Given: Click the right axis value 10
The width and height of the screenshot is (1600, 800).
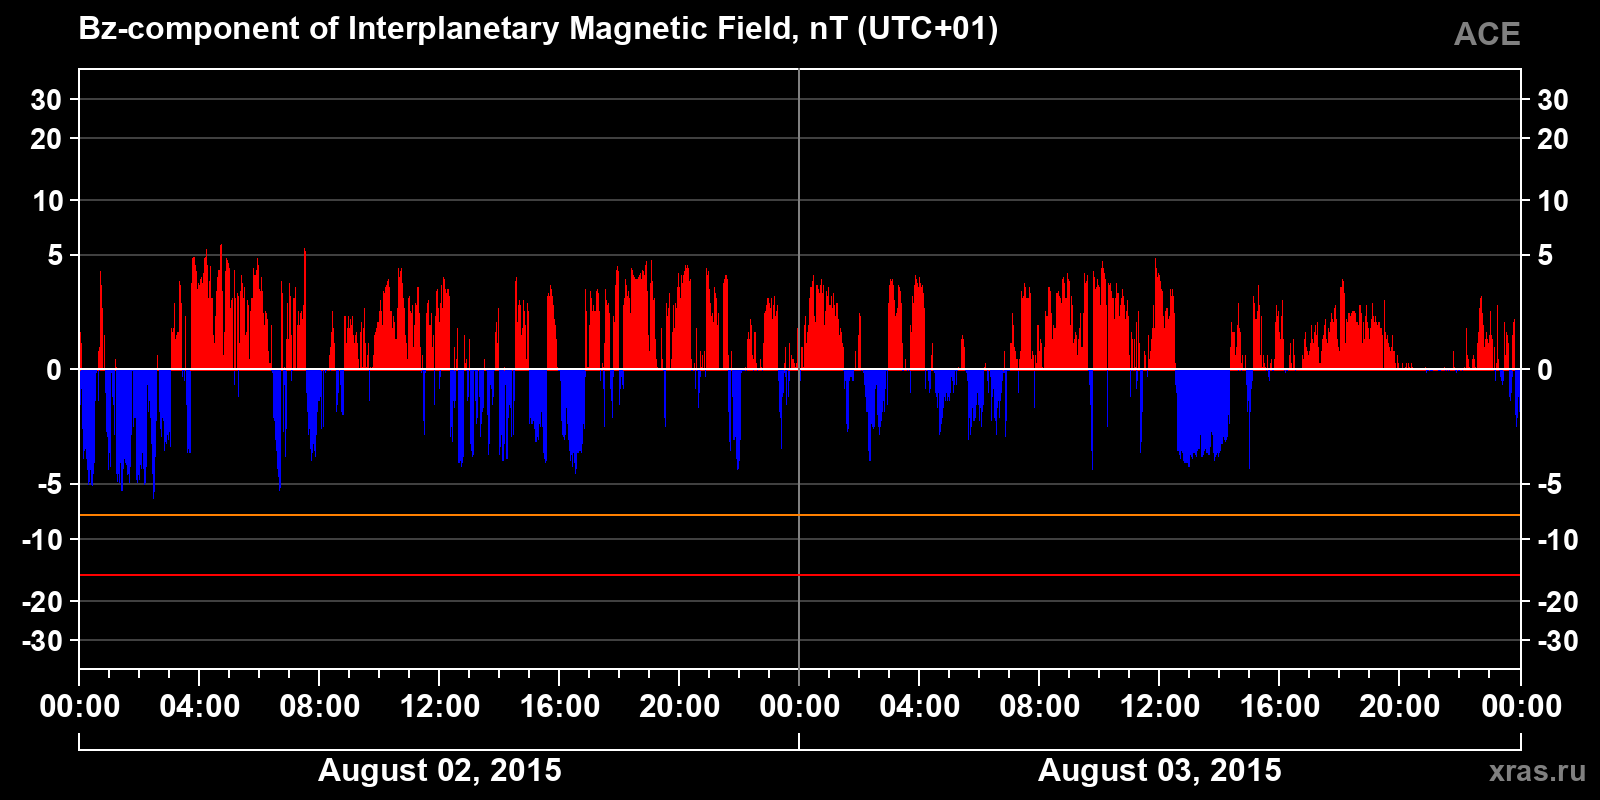Looking at the screenshot, I should tap(1552, 201).
